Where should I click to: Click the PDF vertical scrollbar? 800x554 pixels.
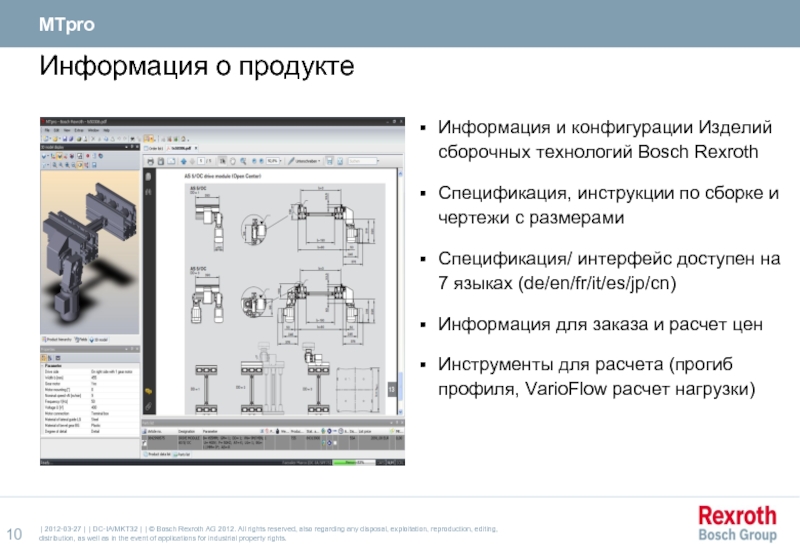(401, 292)
